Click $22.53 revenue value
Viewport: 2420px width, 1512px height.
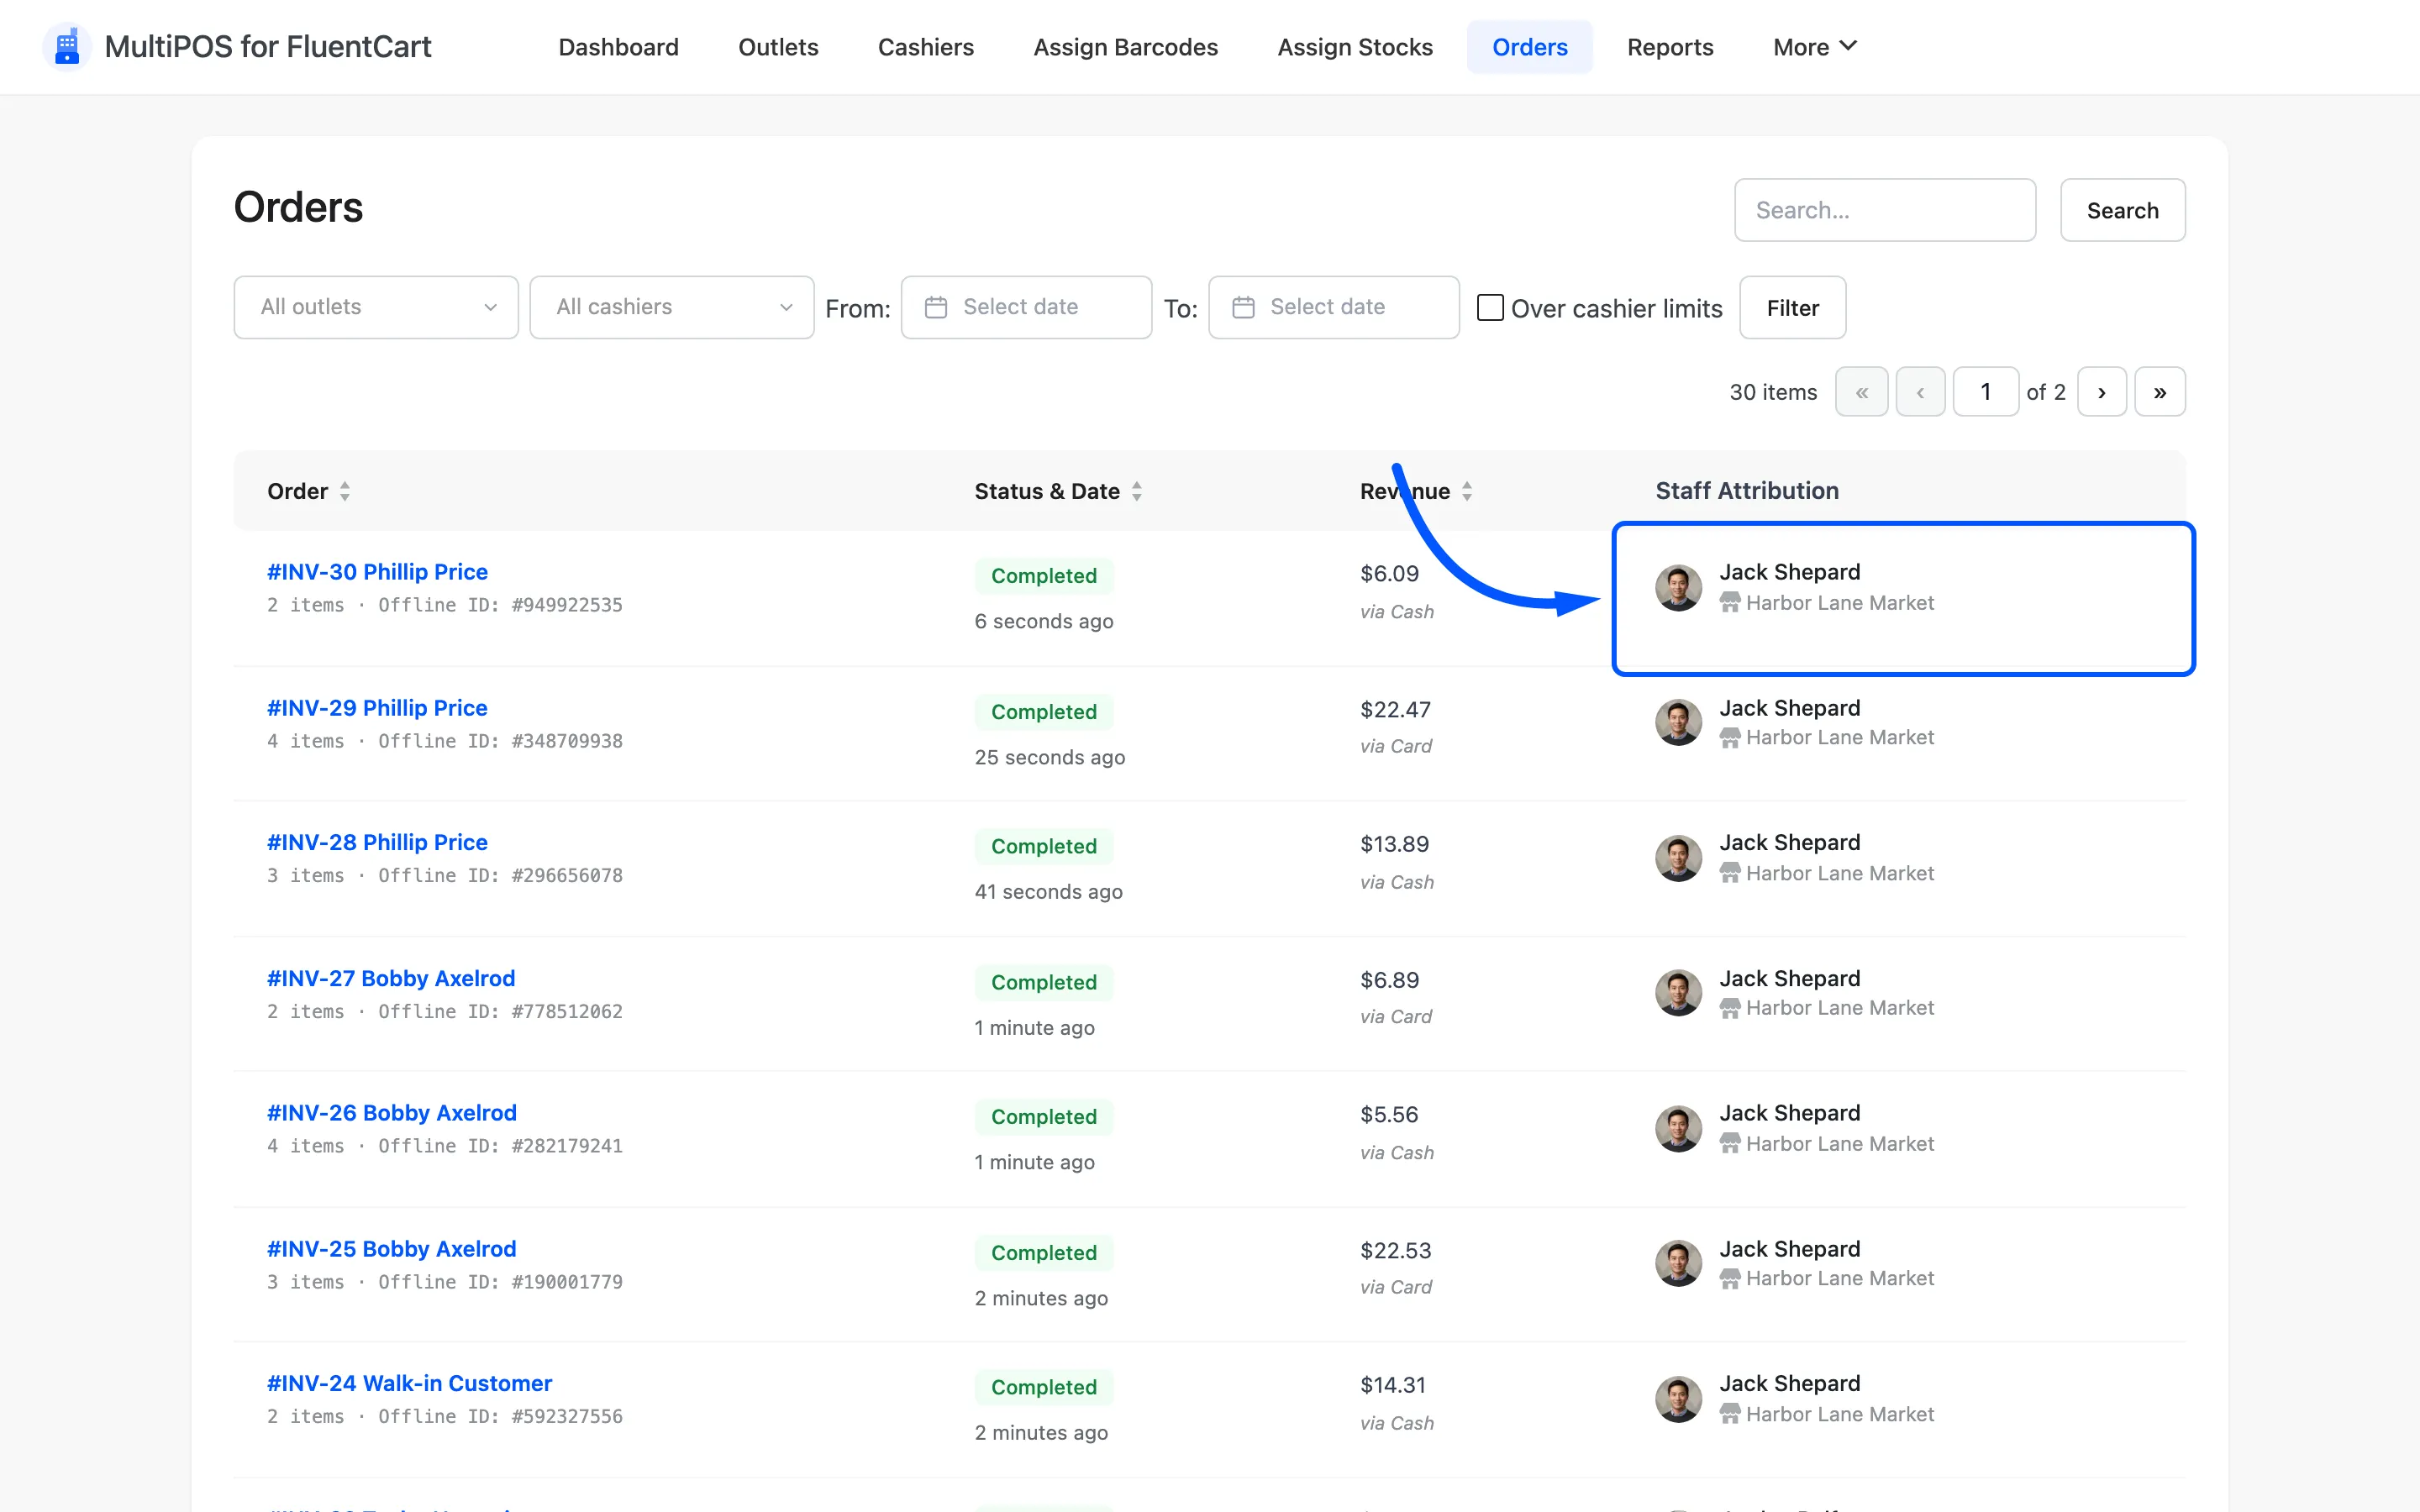[1395, 1250]
